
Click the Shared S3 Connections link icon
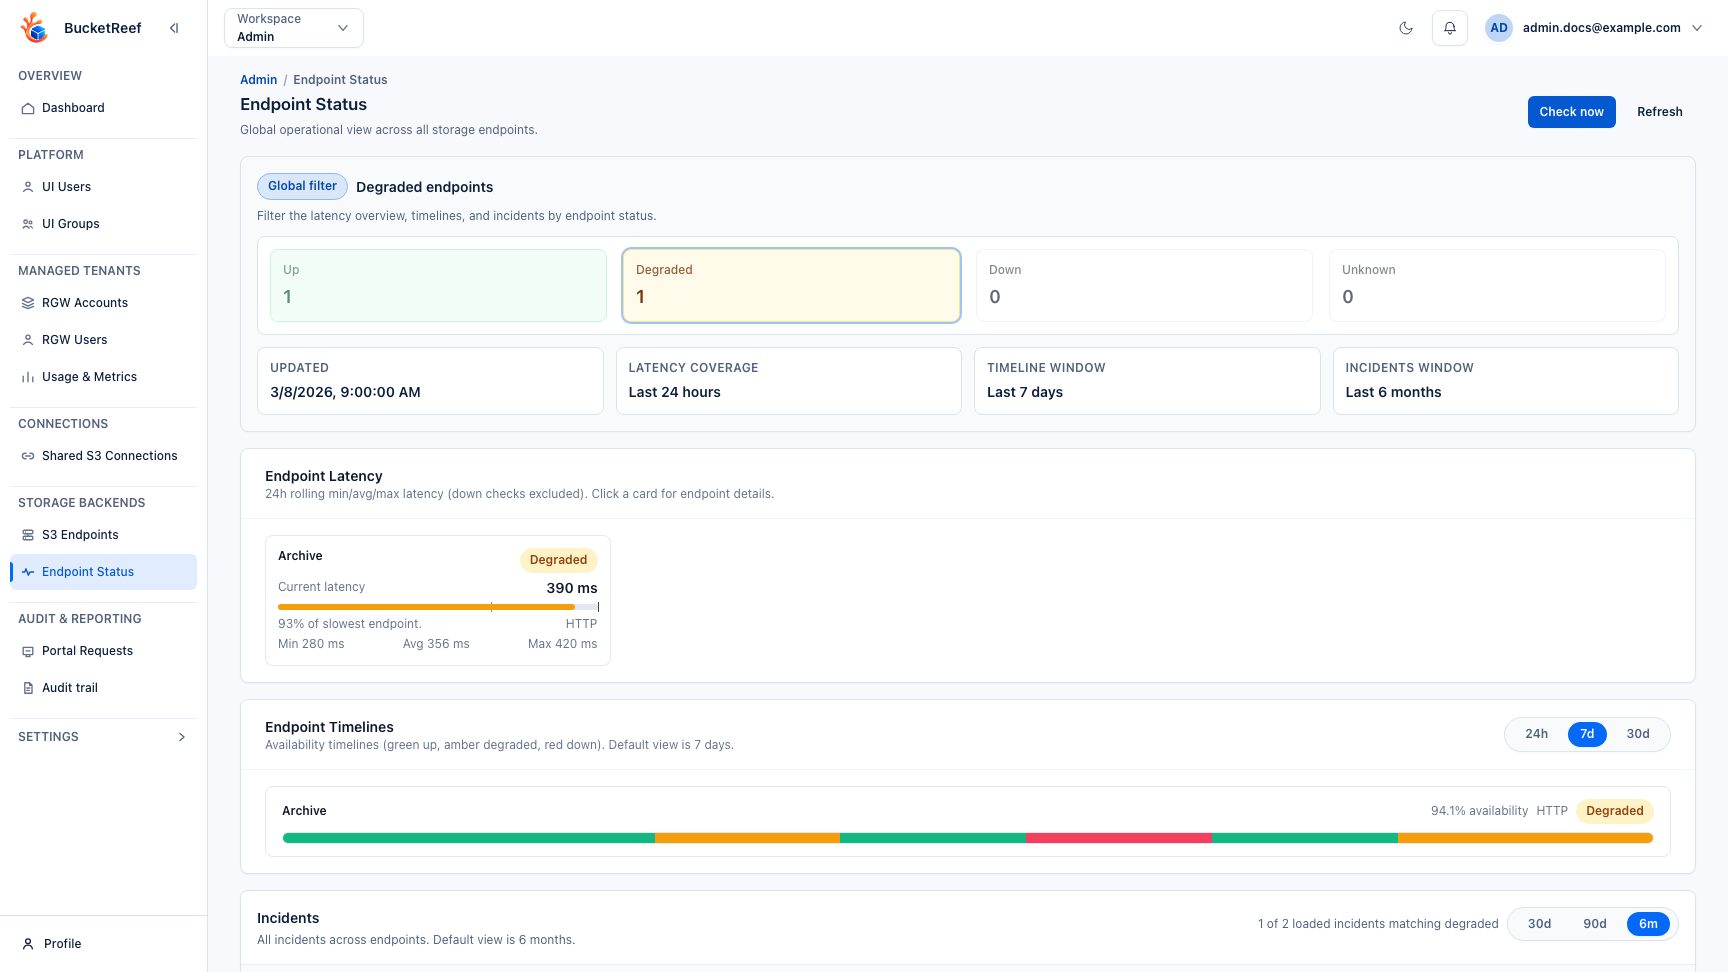[x=28, y=456]
